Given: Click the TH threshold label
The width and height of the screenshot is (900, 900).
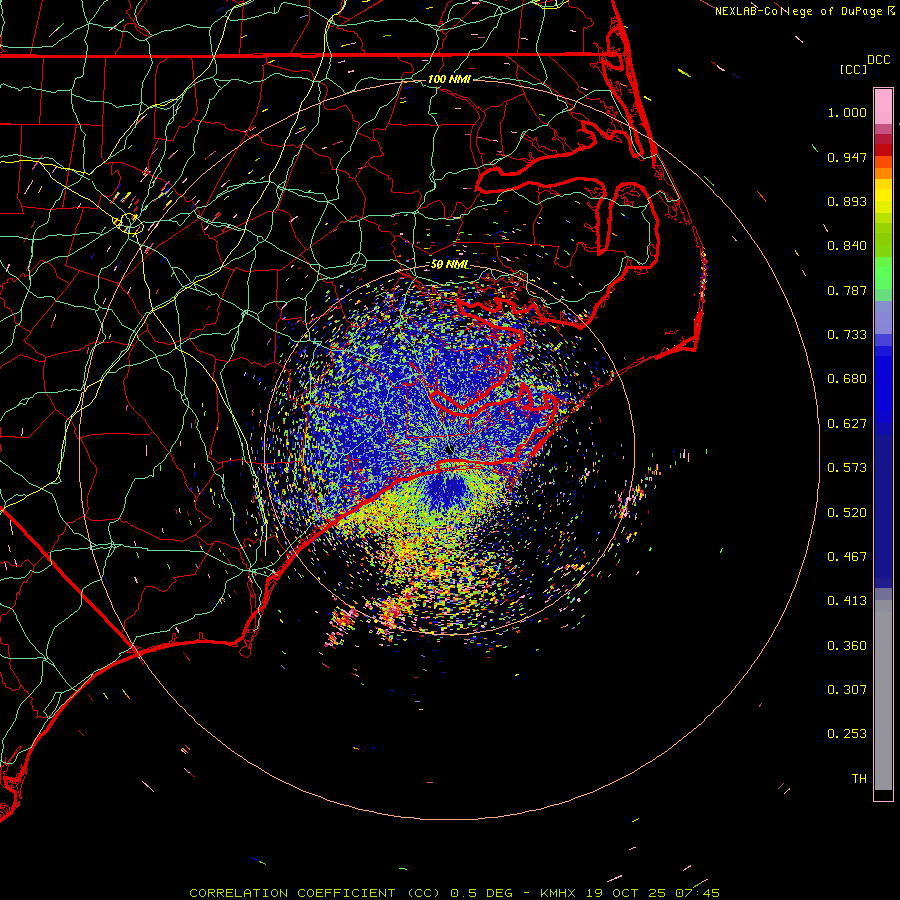Looking at the screenshot, I should click(x=859, y=779).
